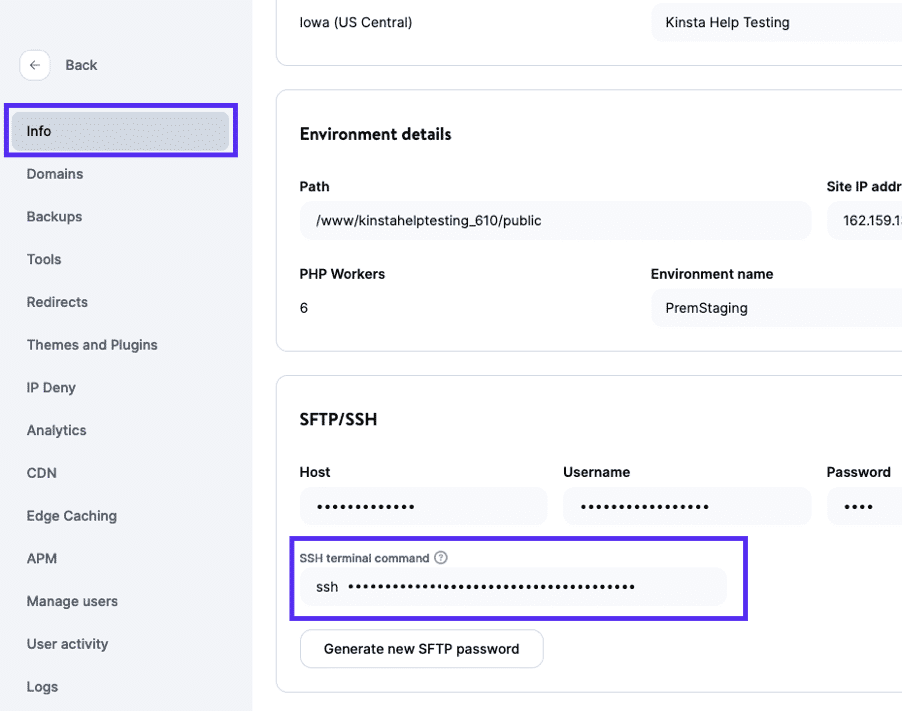
Task: Go to Edge Caching
Action: pos(72,515)
